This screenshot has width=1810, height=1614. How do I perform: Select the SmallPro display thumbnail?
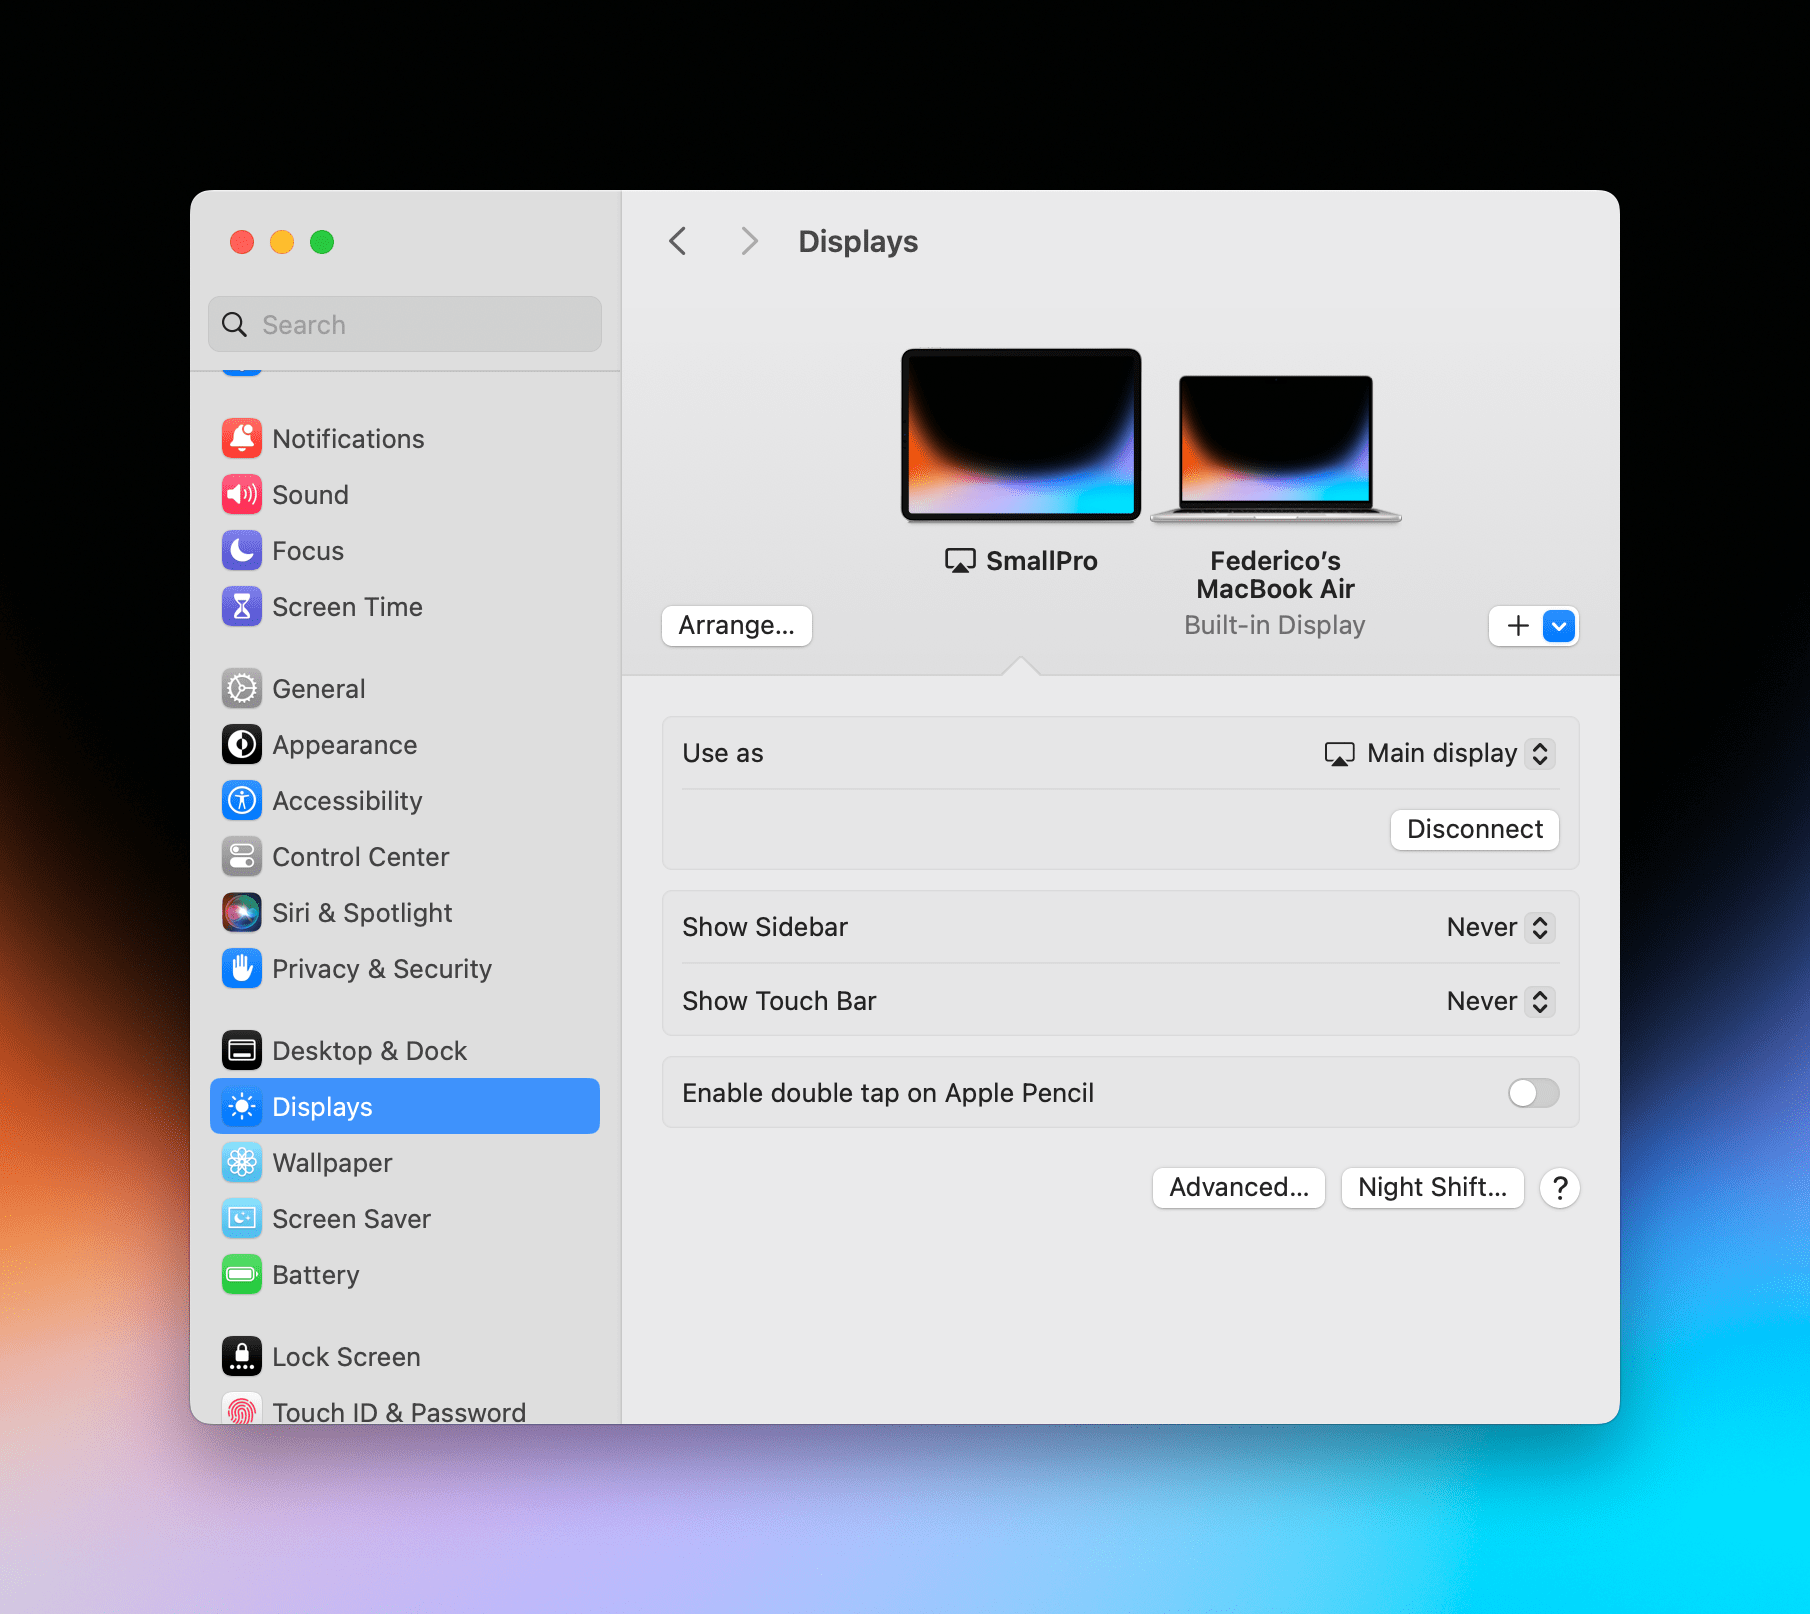click(1021, 435)
